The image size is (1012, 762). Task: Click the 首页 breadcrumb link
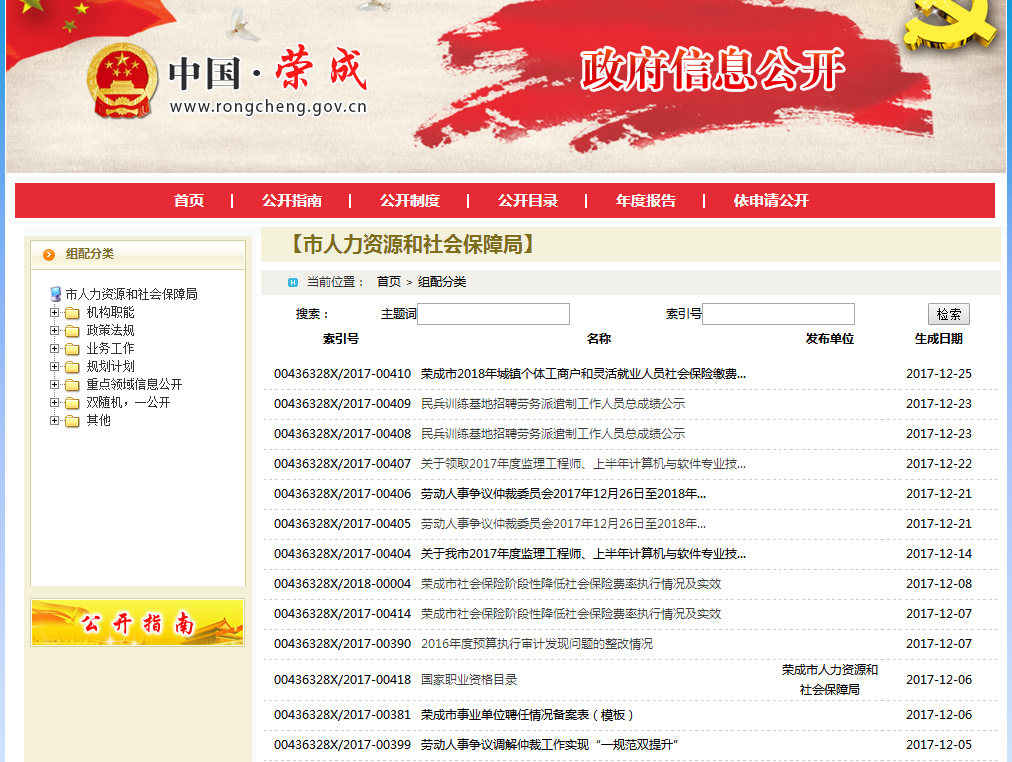(x=388, y=282)
